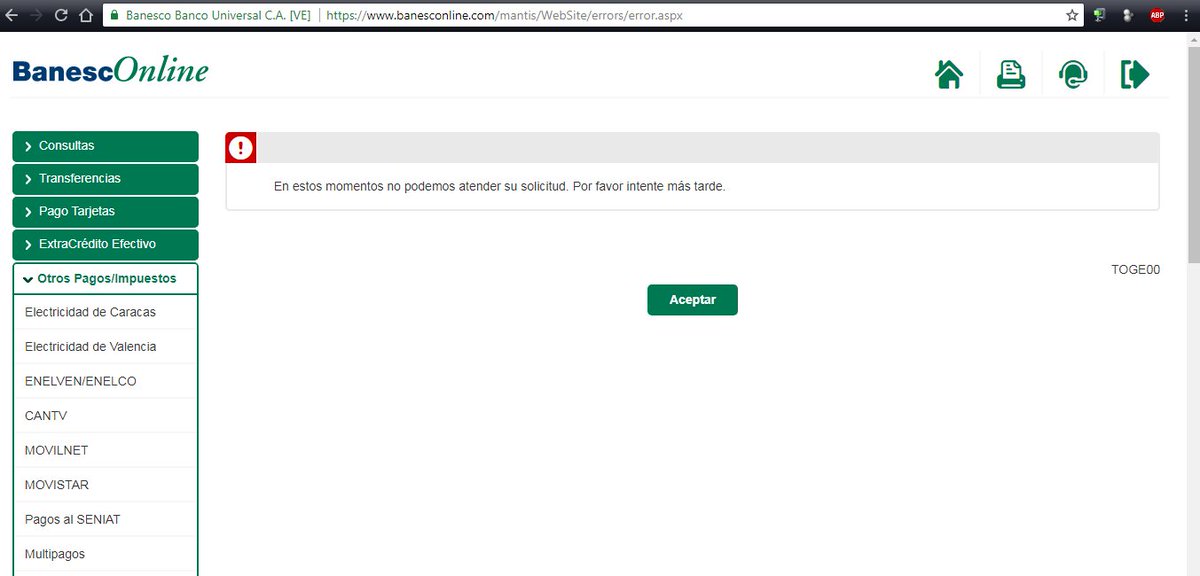Collapse the Otros Pagos/Impuestos section

coord(105,278)
